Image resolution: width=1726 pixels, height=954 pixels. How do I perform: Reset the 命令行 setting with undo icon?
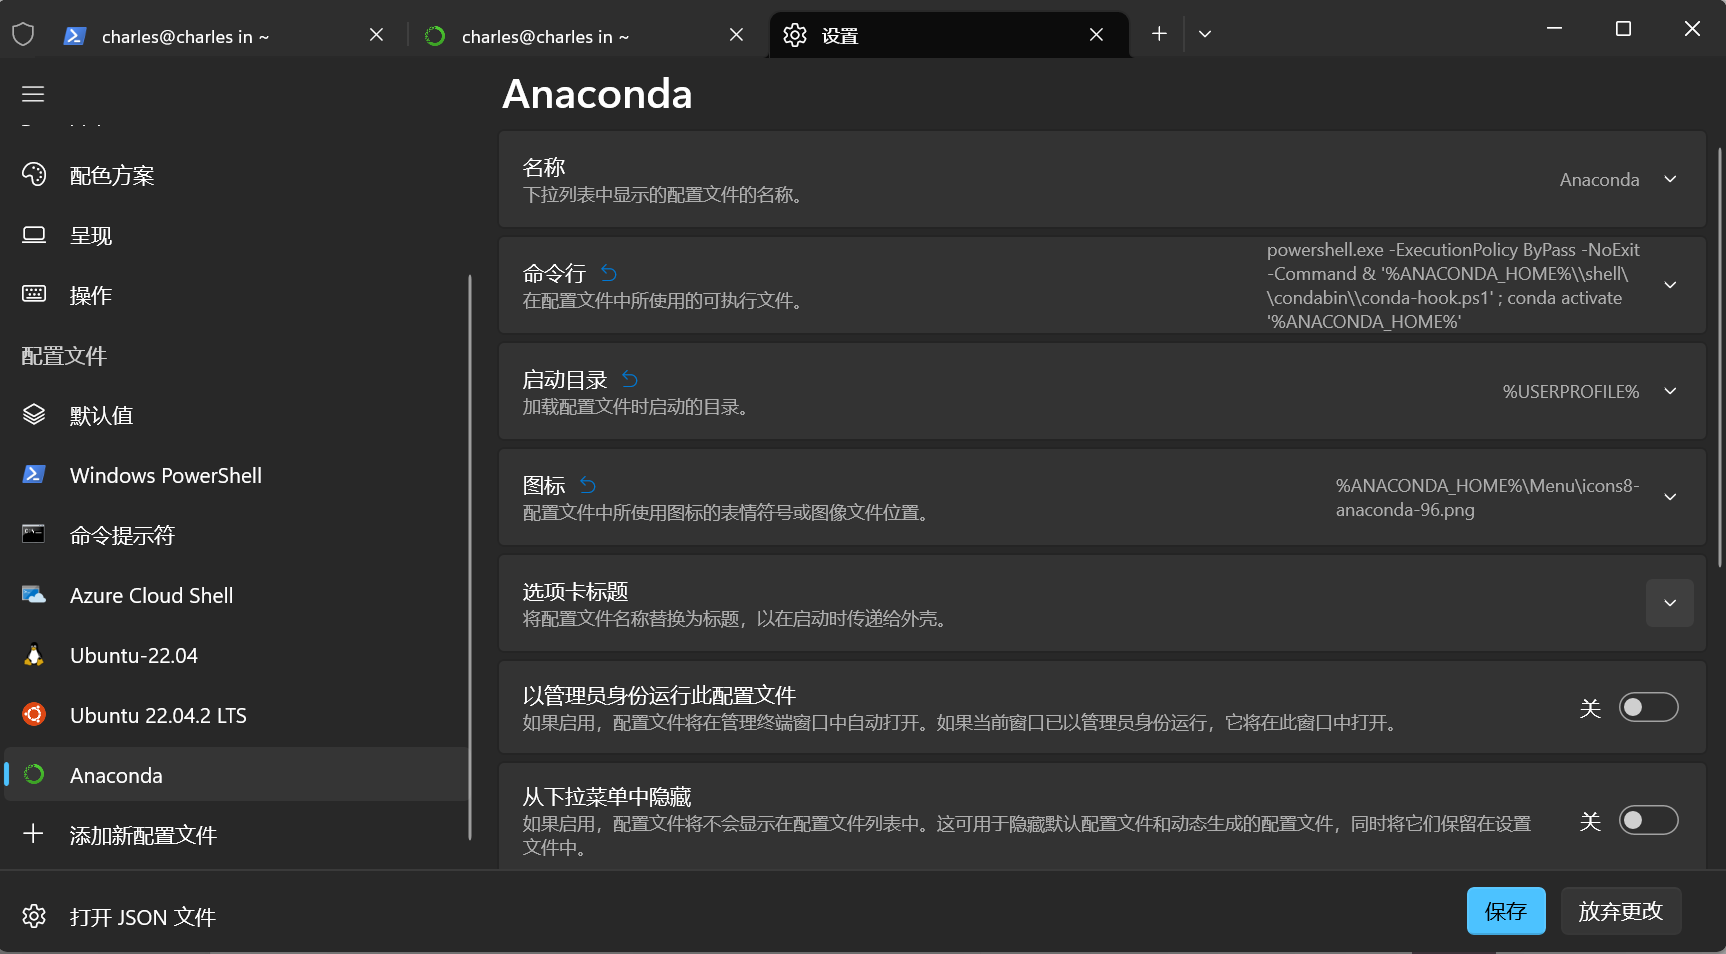point(607,272)
